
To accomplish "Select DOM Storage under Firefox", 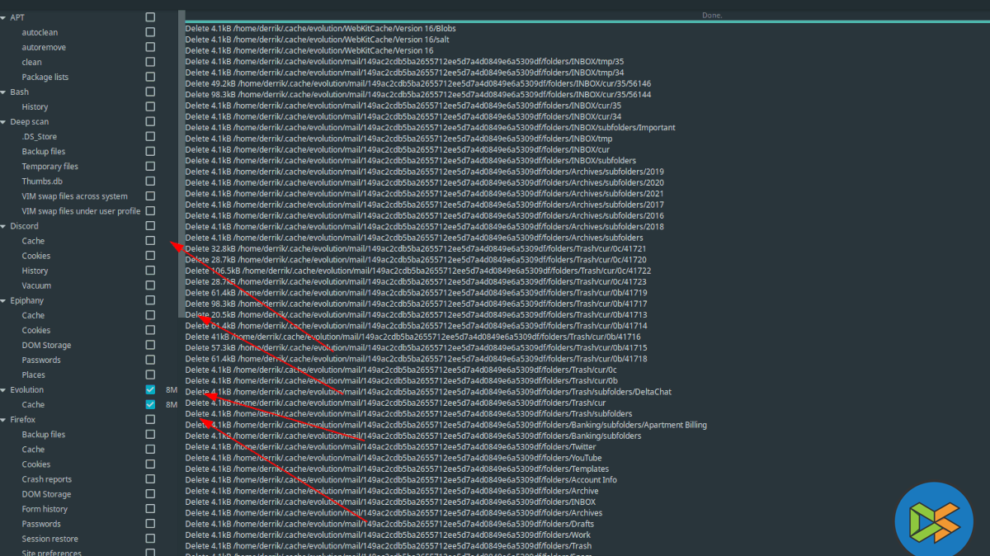I will 46,494.
